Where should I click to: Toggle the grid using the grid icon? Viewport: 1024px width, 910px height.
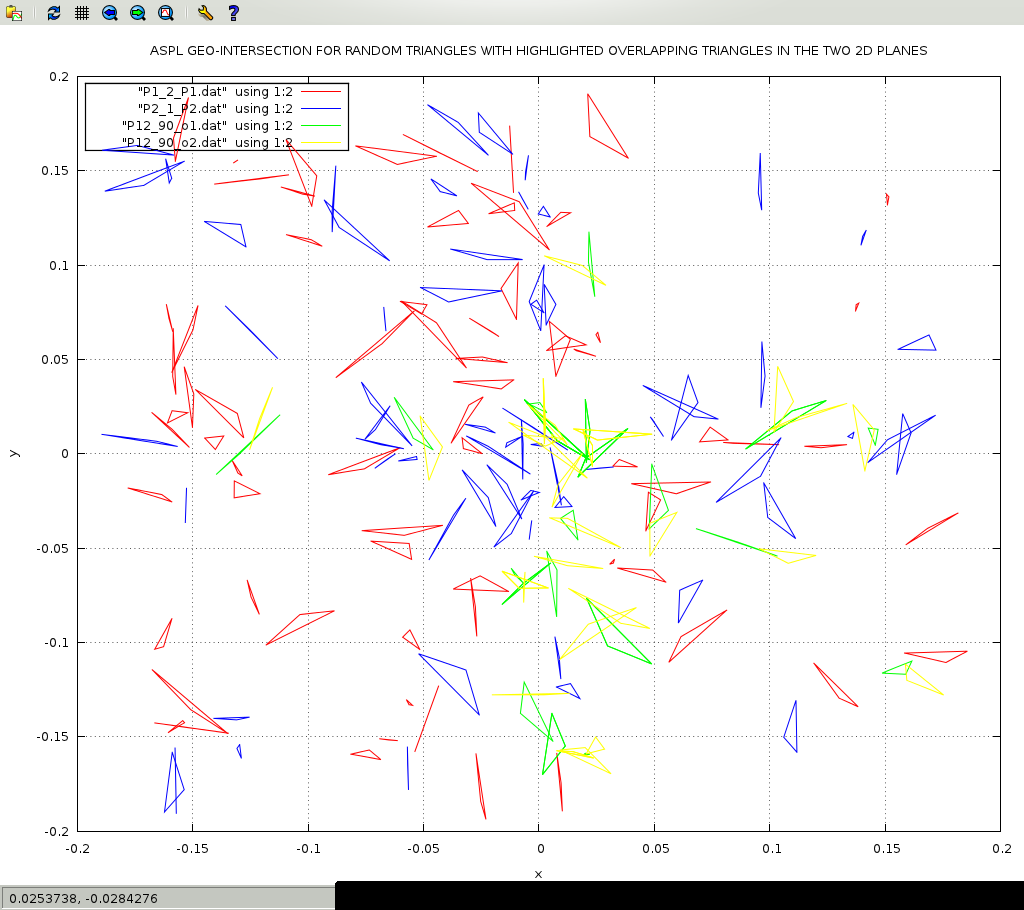coord(82,13)
